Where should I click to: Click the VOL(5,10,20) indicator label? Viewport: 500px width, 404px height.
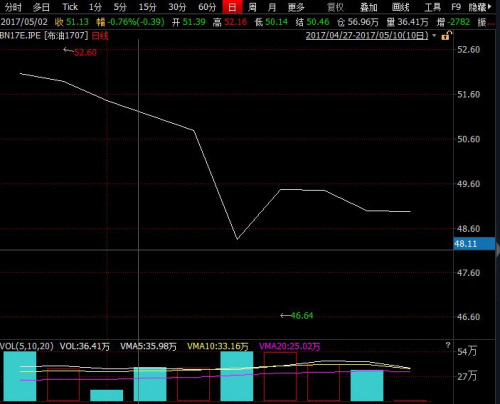click(x=26, y=346)
